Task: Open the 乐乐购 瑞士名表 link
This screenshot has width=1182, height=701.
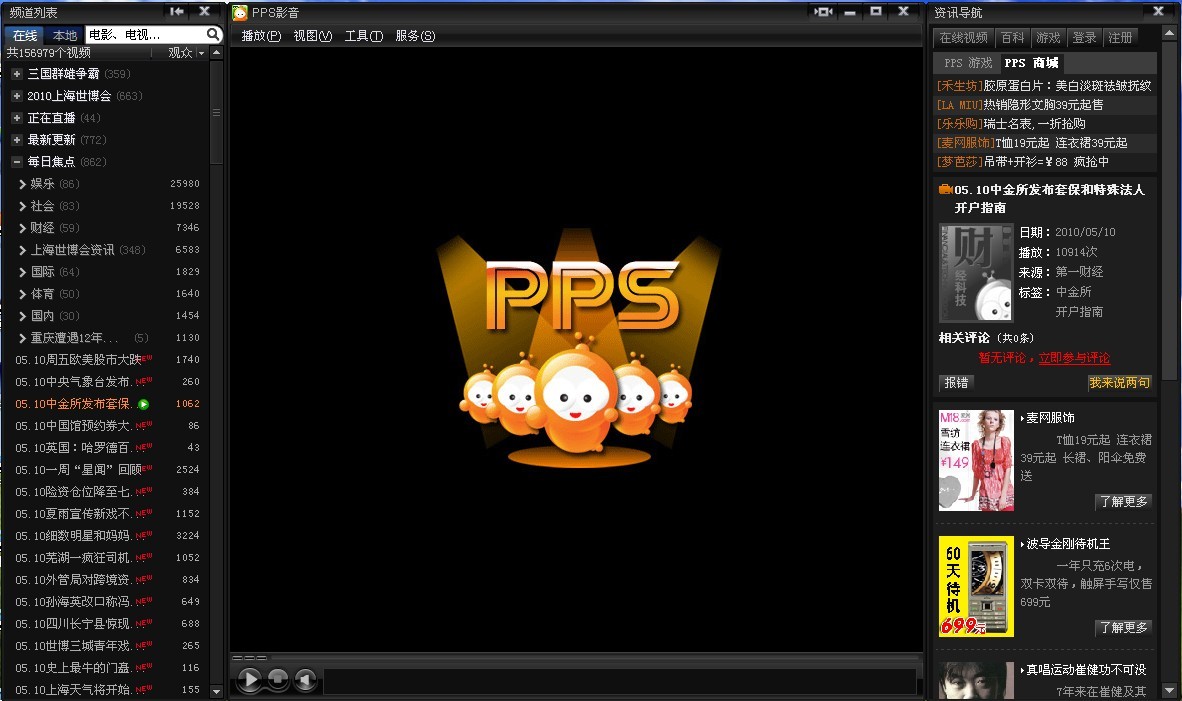Action: pyautogui.click(x=1011, y=124)
